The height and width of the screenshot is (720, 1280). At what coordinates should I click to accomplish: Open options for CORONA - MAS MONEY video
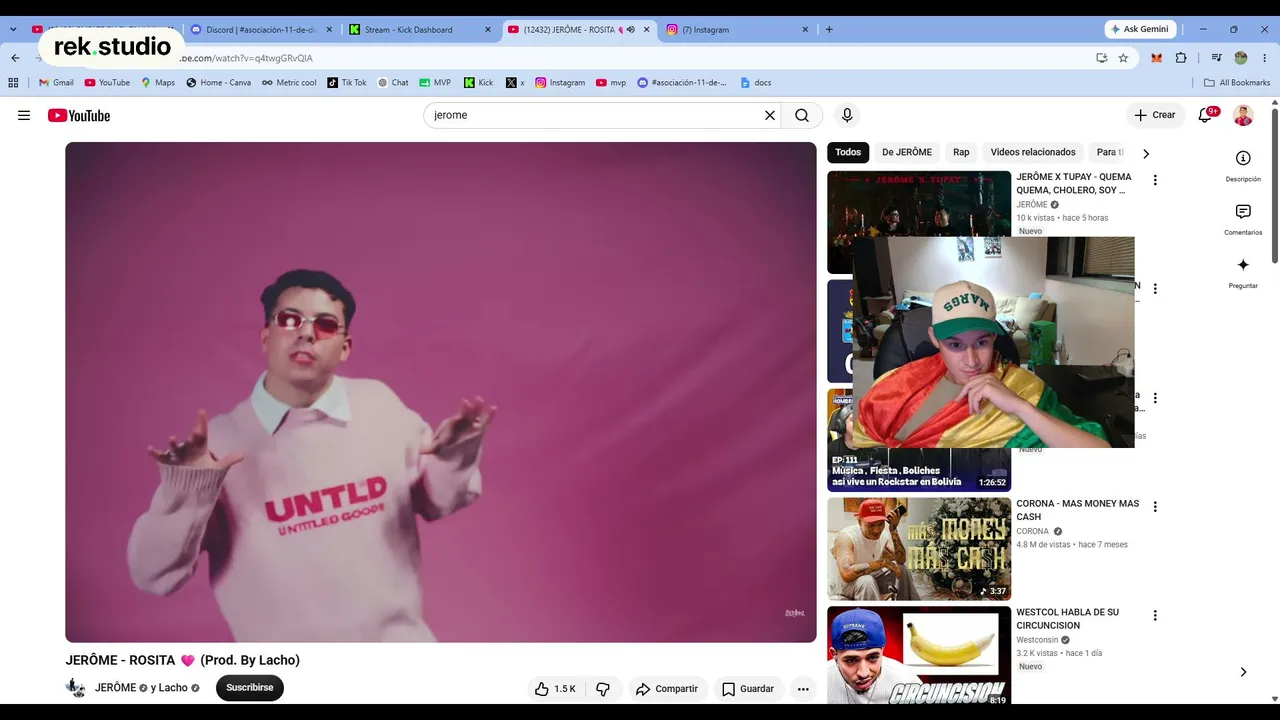point(1155,507)
